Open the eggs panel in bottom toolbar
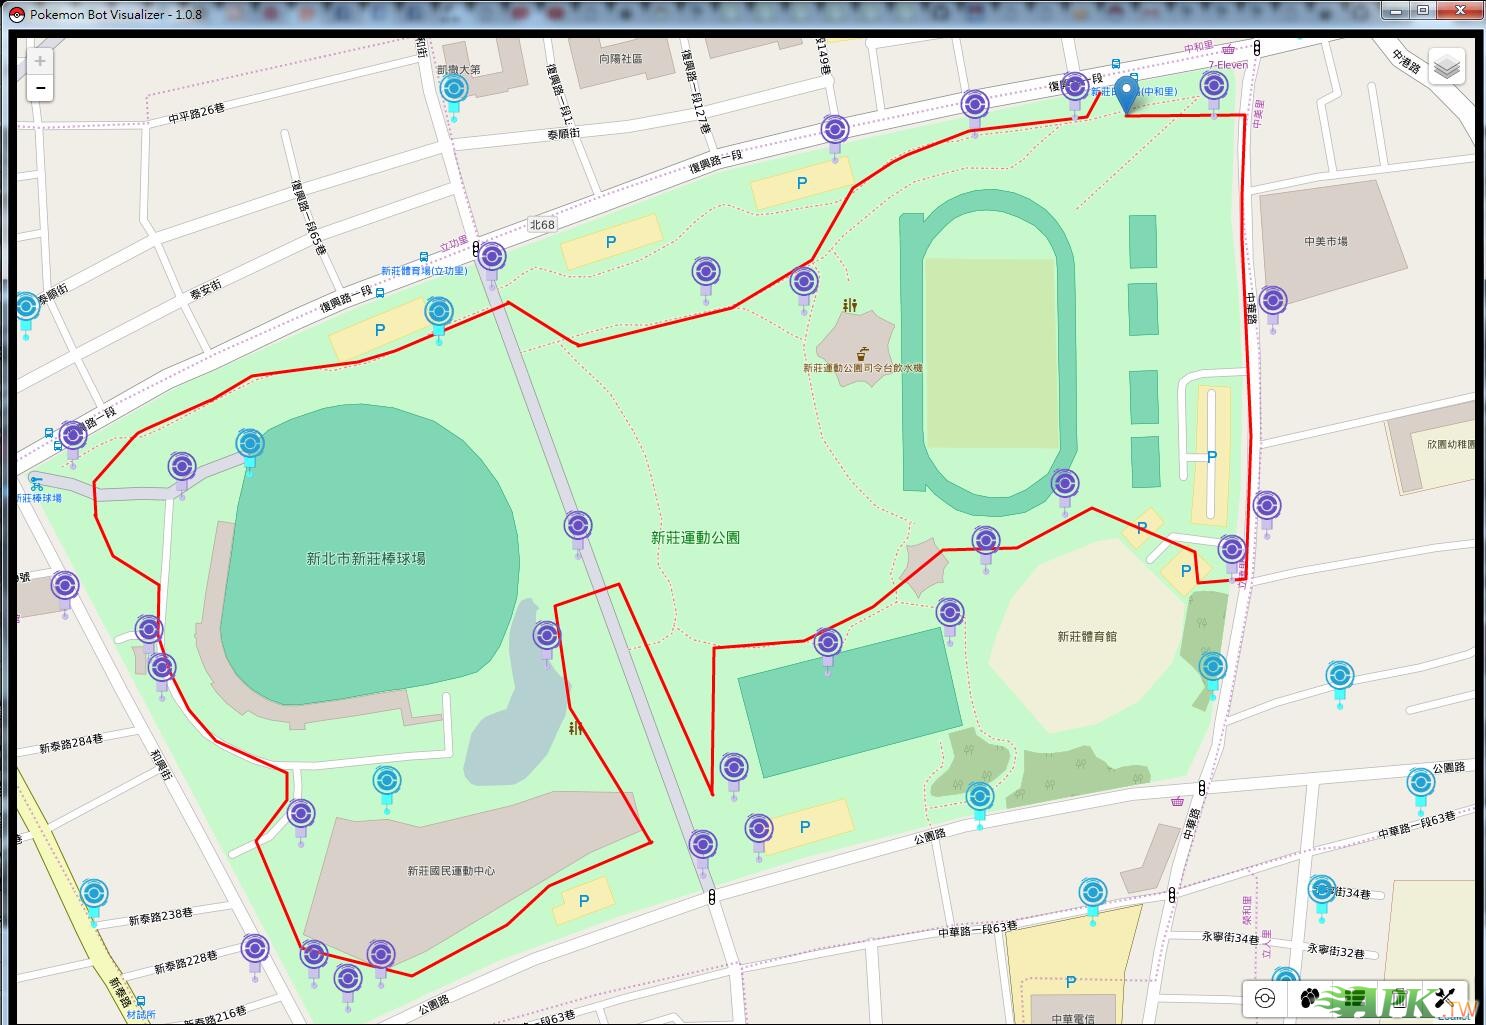 click(x=1309, y=998)
